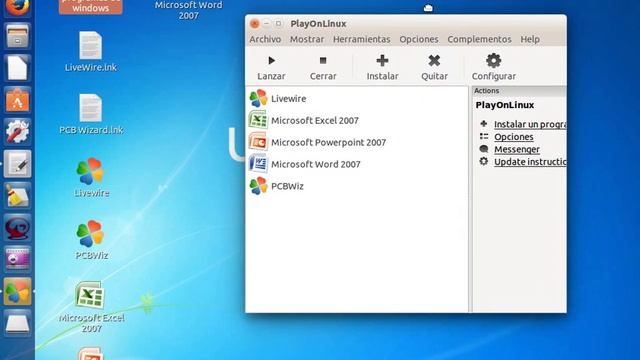Select "Microsoft Word 2007" text in list
640x360 pixels.
(316, 164)
